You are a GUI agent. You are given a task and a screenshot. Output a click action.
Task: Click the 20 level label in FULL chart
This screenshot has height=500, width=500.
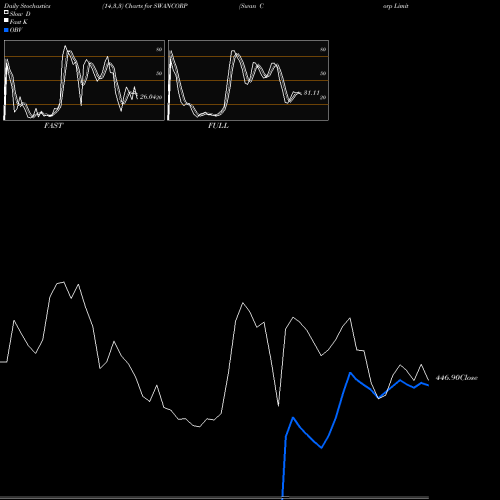[x=323, y=97]
